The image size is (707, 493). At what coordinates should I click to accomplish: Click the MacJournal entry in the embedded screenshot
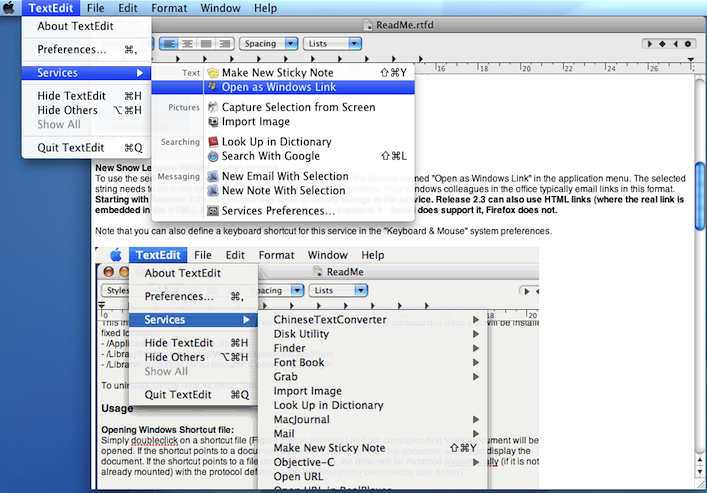[x=373, y=419]
